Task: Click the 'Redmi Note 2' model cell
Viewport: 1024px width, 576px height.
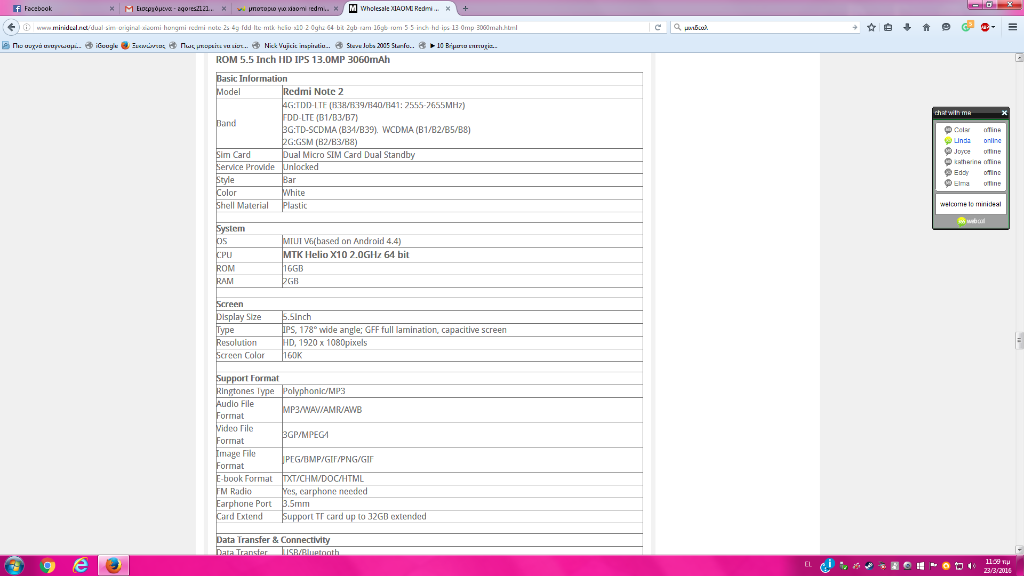Action: pos(462,91)
